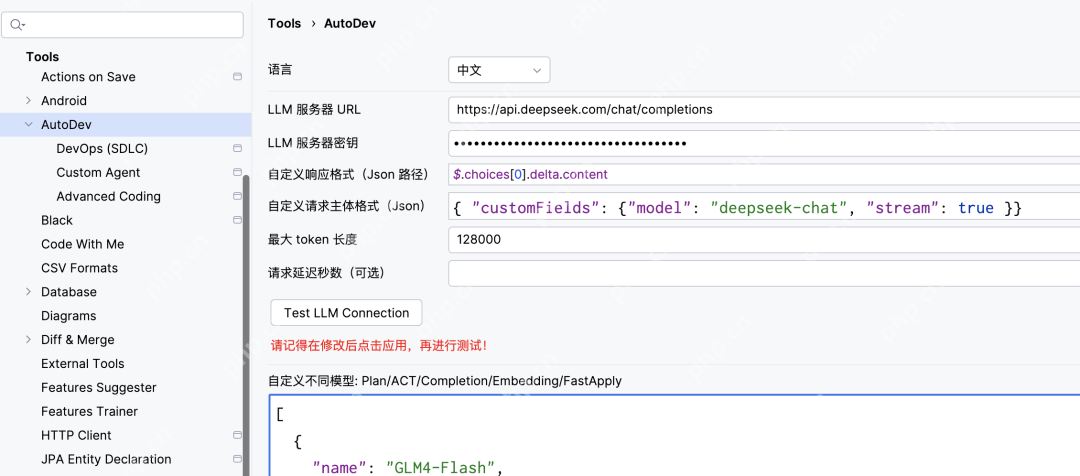This screenshot has height=476, width=1080.
Task: Click project-level icon beside Actions on Save
Action: pos(238,76)
